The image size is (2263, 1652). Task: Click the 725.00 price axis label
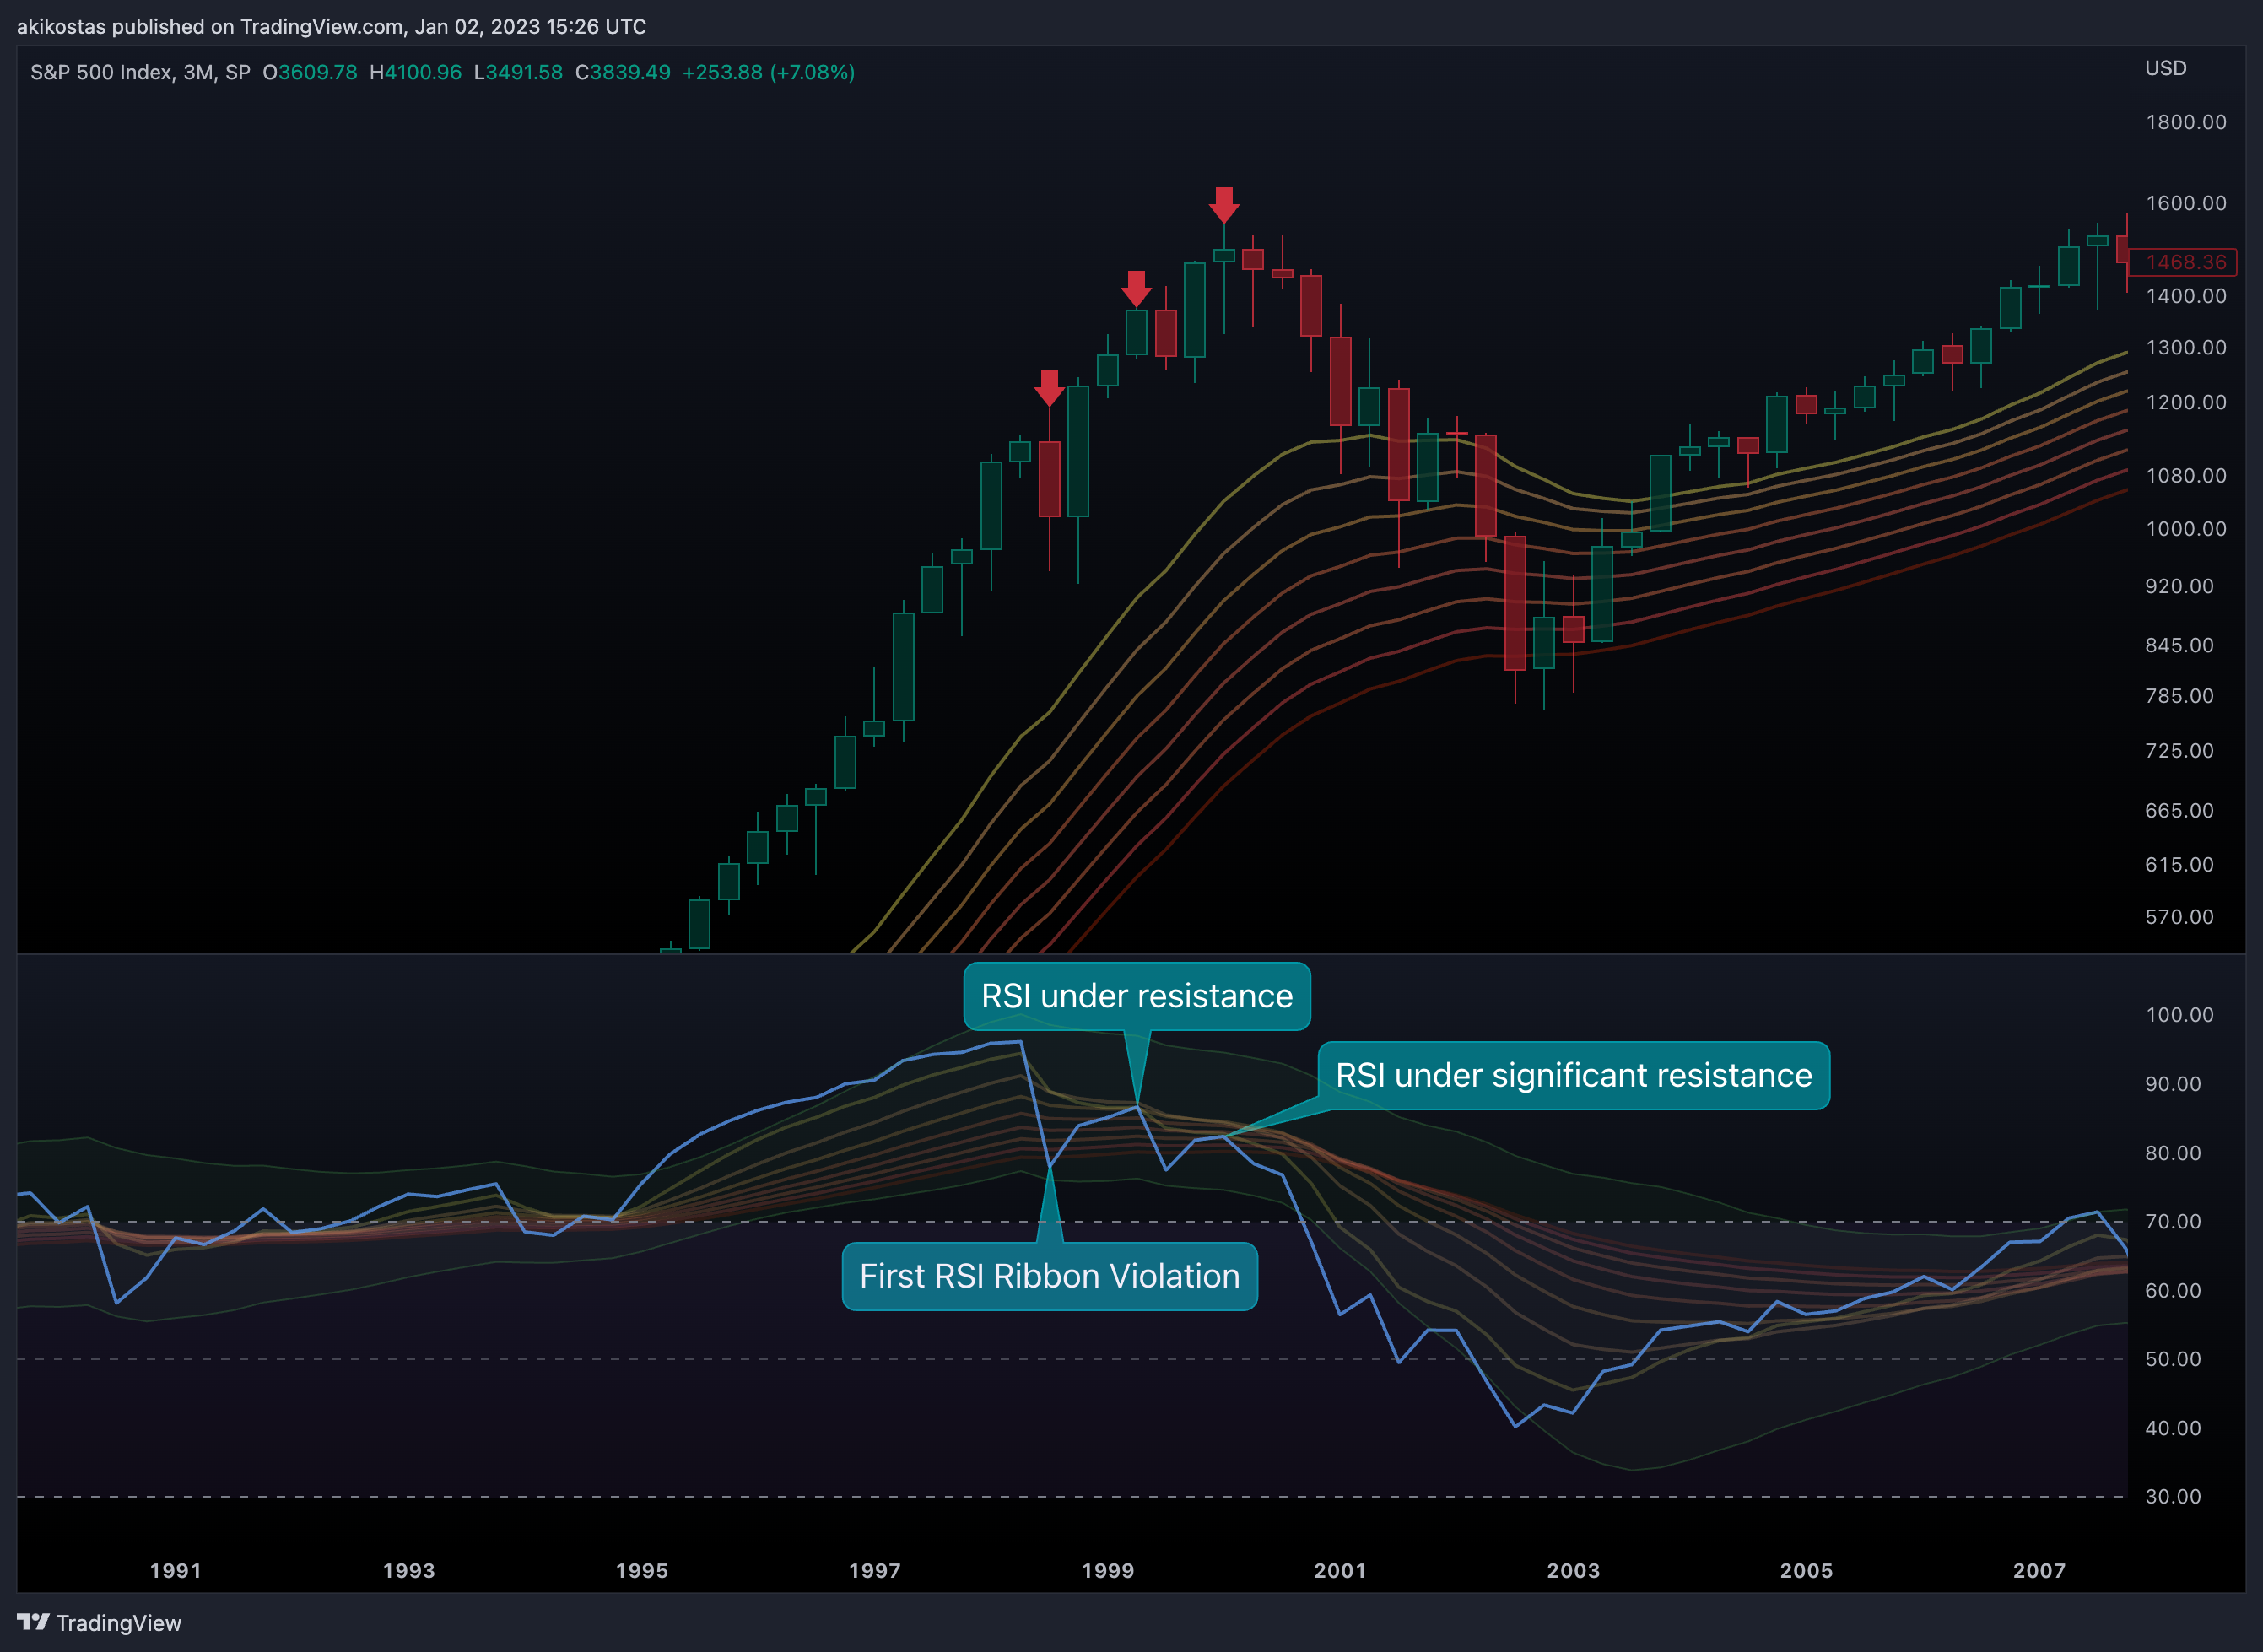coord(2179,750)
